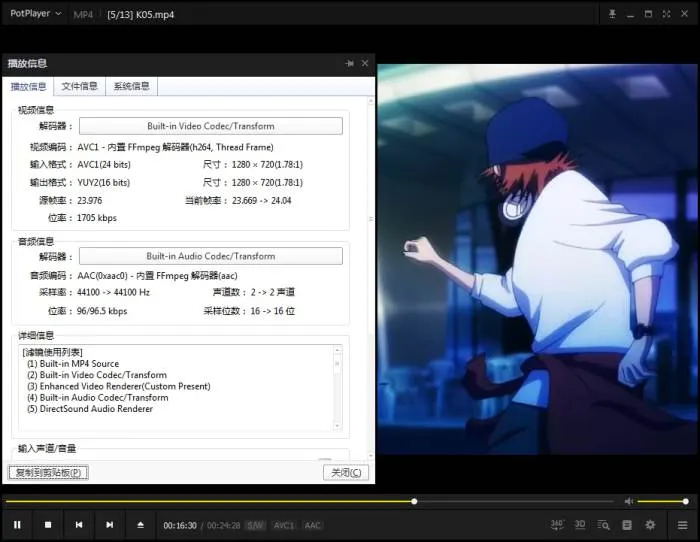Select (2) Built-in Video Codec/Transform row

tap(97, 375)
